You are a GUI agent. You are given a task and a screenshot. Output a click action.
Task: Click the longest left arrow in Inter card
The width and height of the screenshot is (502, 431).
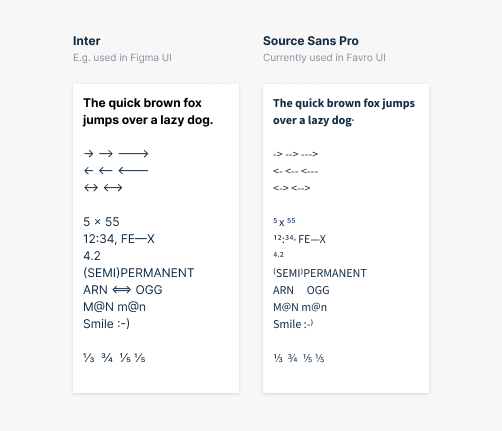(x=133, y=171)
